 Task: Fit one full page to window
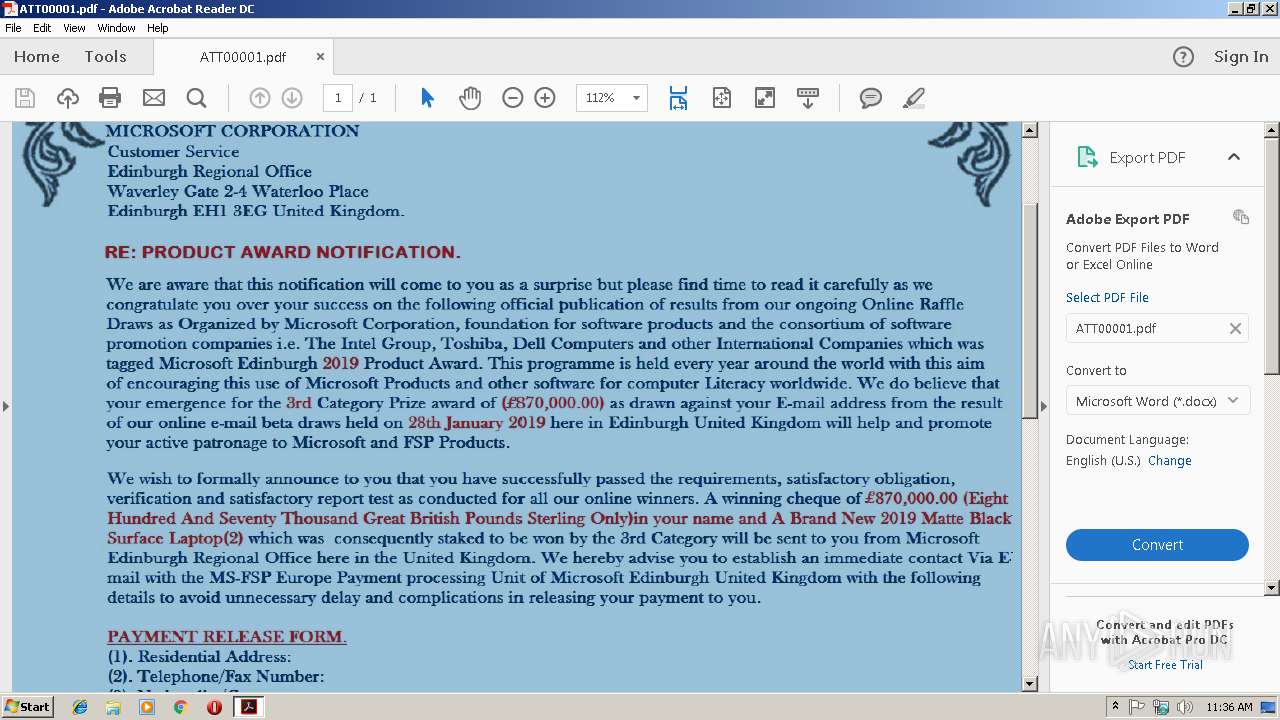tap(722, 98)
